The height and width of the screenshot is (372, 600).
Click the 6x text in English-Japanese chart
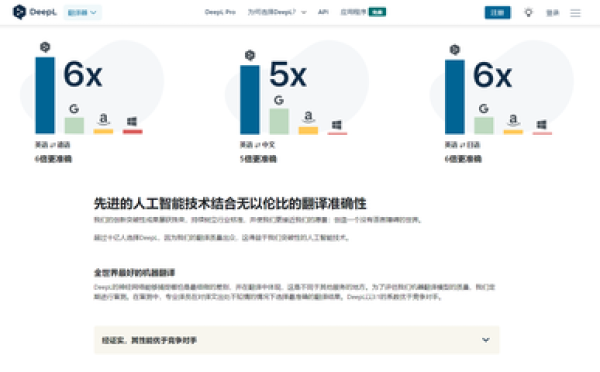click(x=492, y=75)
